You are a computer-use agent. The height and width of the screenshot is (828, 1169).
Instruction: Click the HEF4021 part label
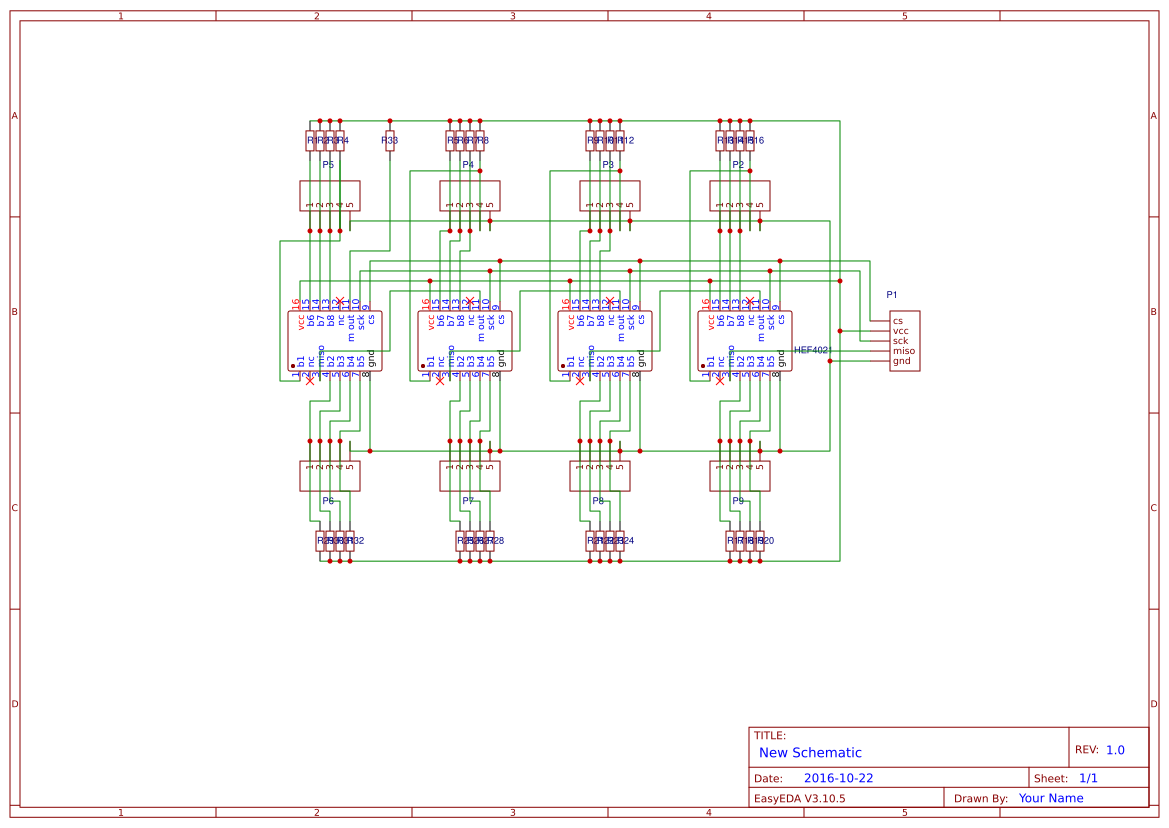(813, 351)
